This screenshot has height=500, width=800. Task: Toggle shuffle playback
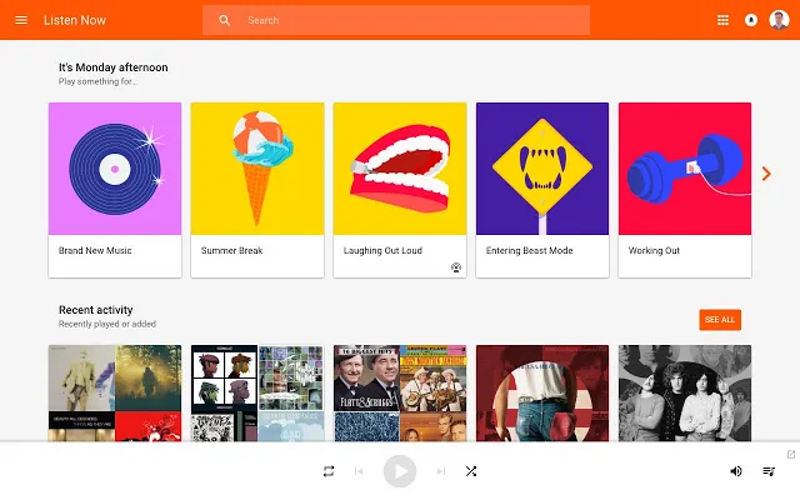coord(471,471)
